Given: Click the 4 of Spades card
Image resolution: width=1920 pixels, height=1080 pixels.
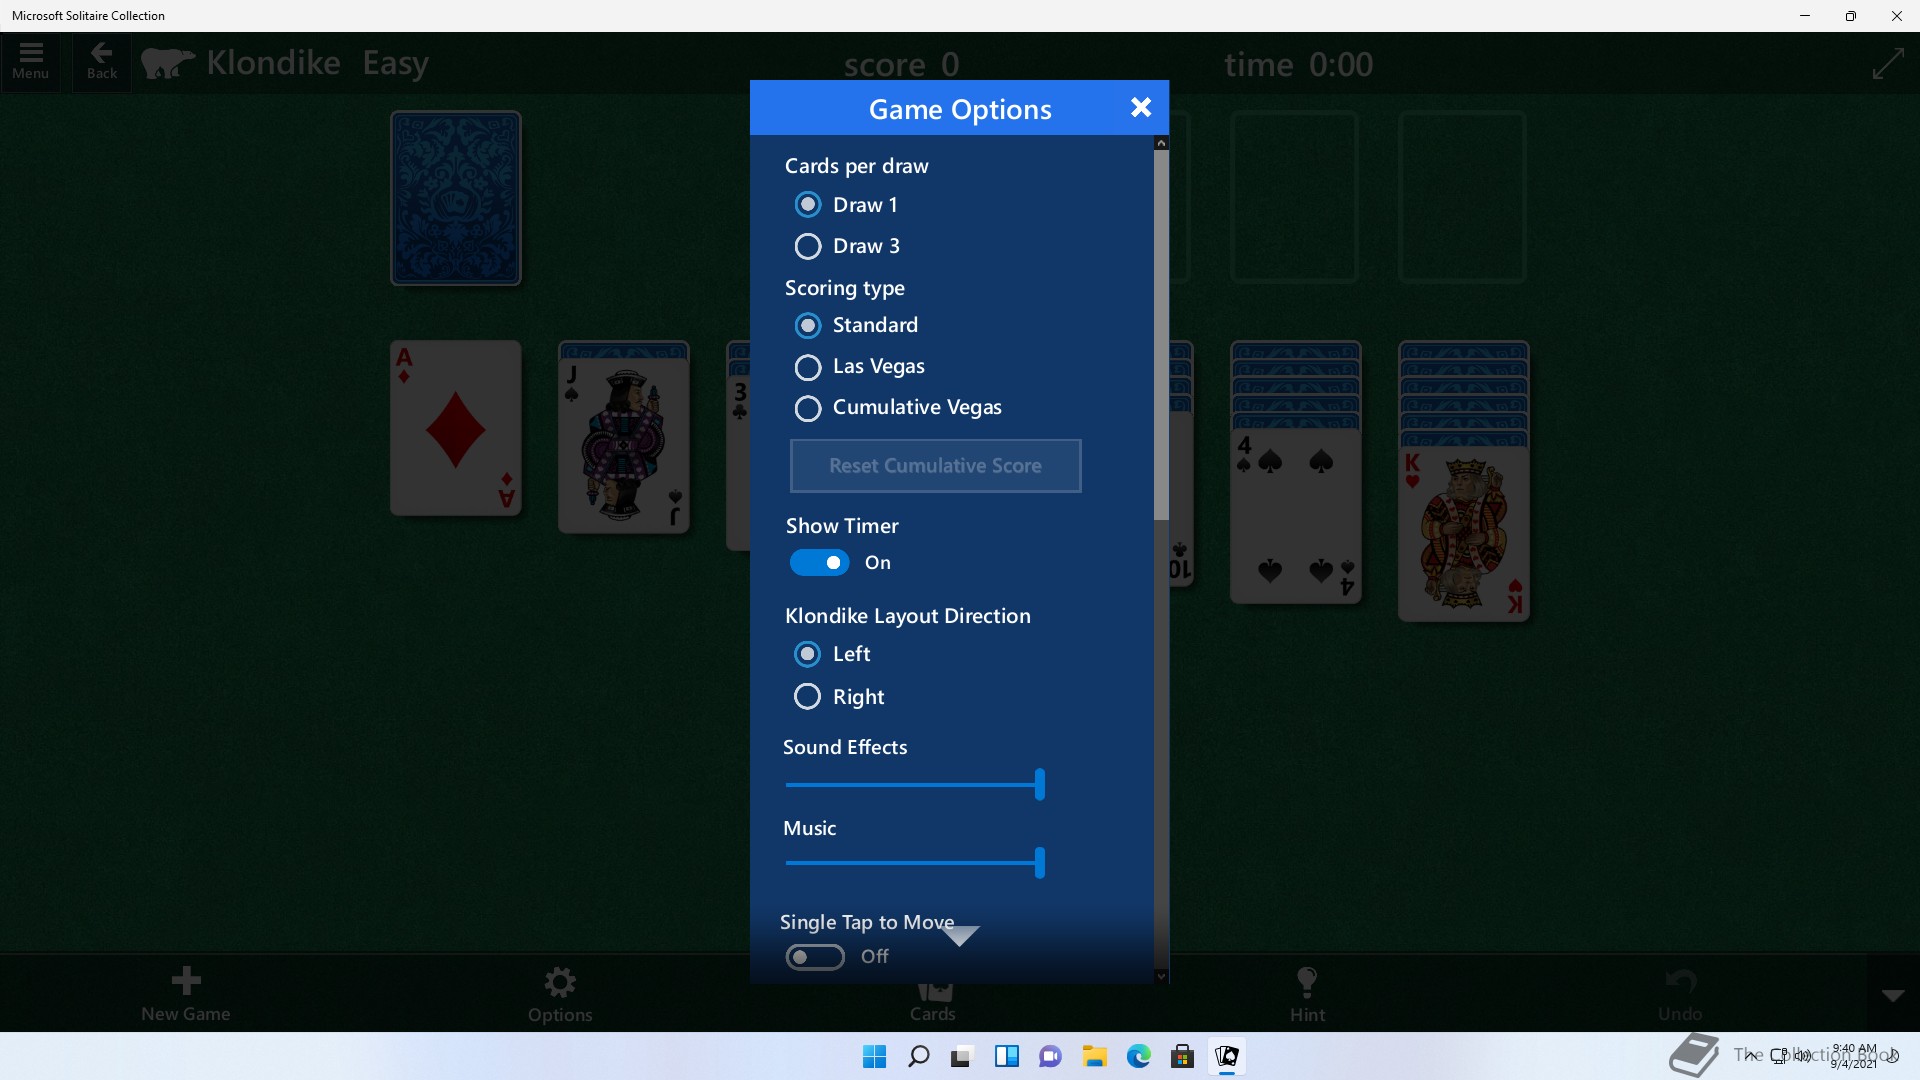Looking at the screenshot, I should tap(1296, 515).
